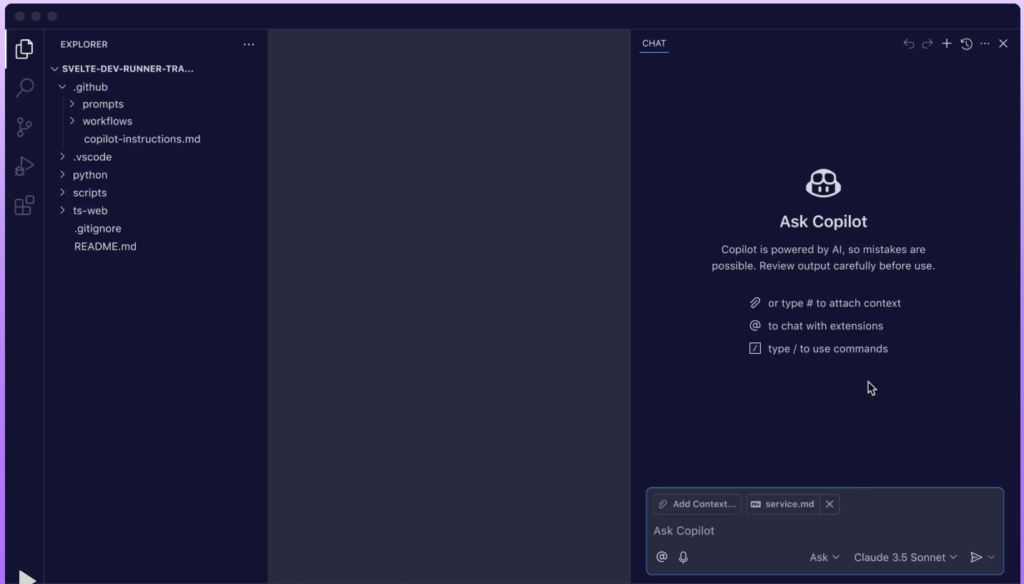Viewport: 1024px width, 584px height.
Task: Open Explorer views and more actions menu
Action: point(249,44)
